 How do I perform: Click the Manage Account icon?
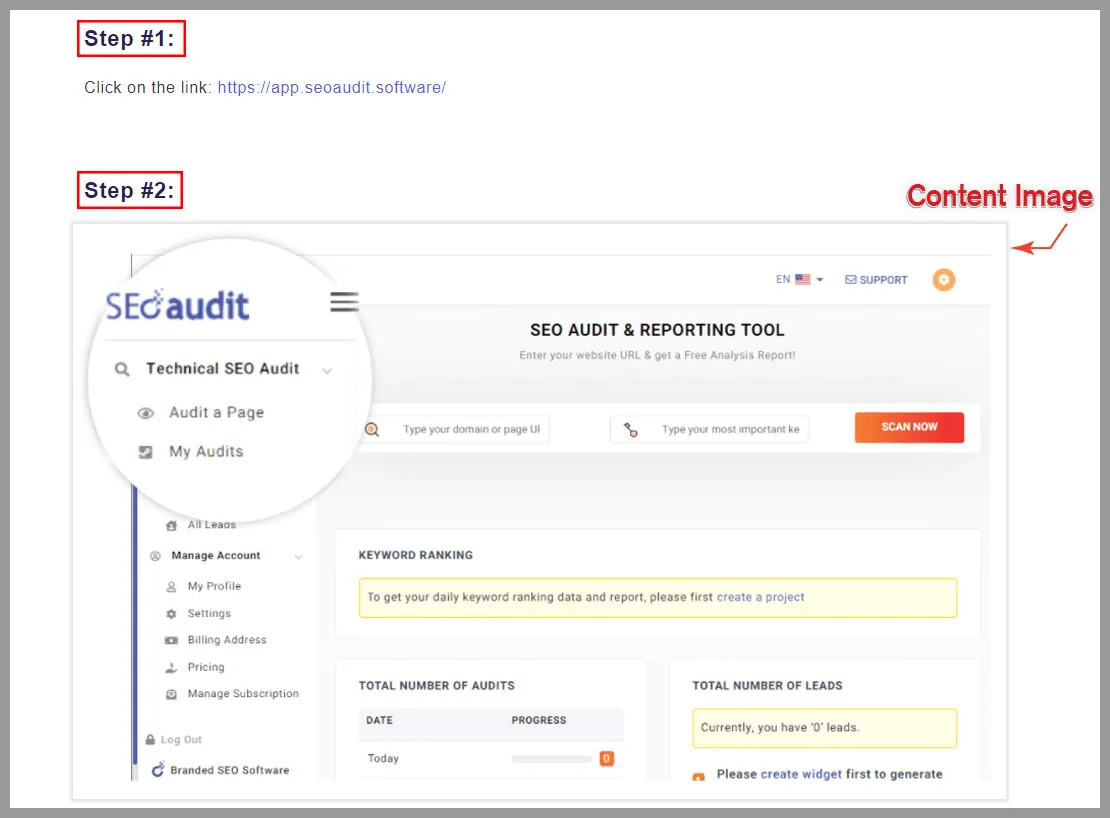click(155, 556)
